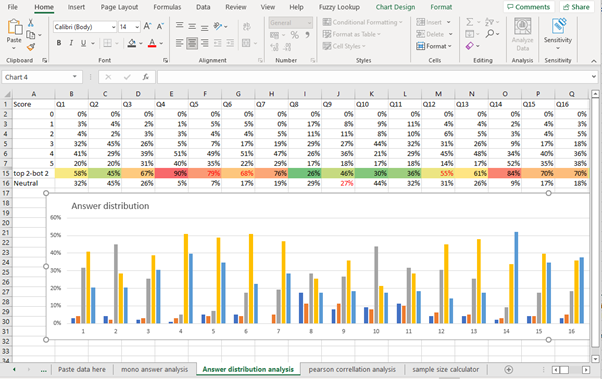Click Increase Indent icon
Image resolution: width=602 pixels, height=379 pixels.
[230, 43]
